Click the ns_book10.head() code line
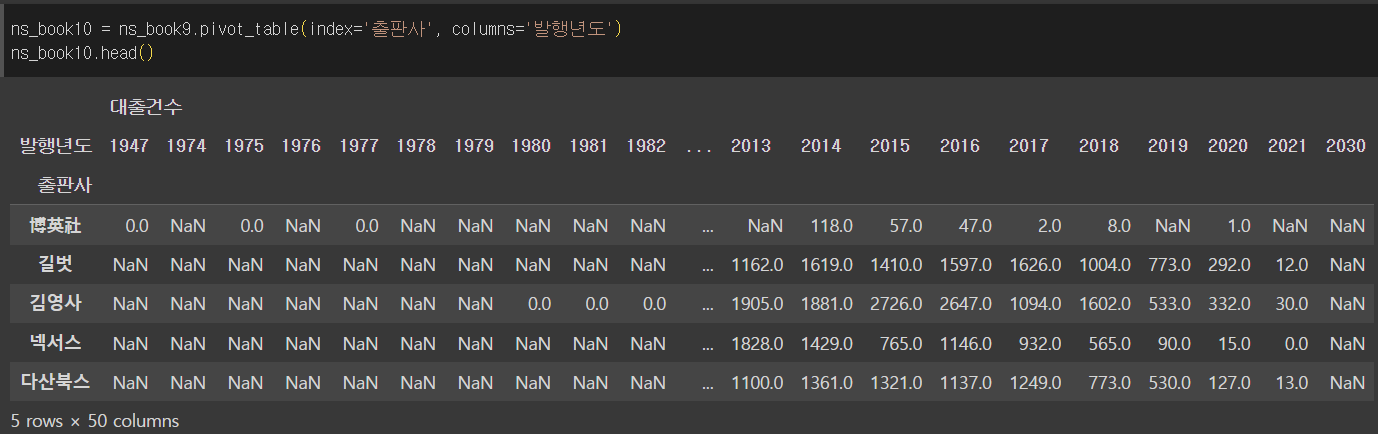The height and width of the screenshot is (434, 1378). coord(82,53)
